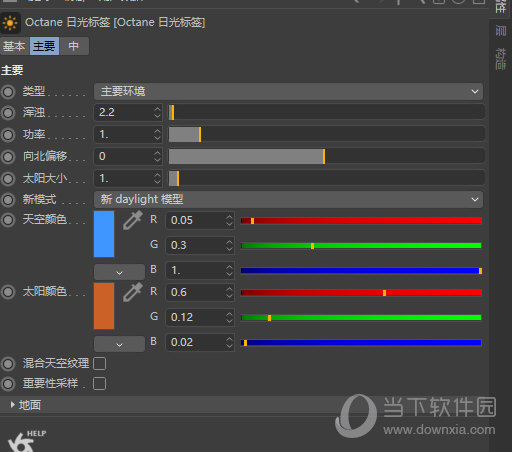The width and height of the screenshot is (512, 452).
Task: Click stepper arrows of sky R 0.05
Action: coord(229,220)
